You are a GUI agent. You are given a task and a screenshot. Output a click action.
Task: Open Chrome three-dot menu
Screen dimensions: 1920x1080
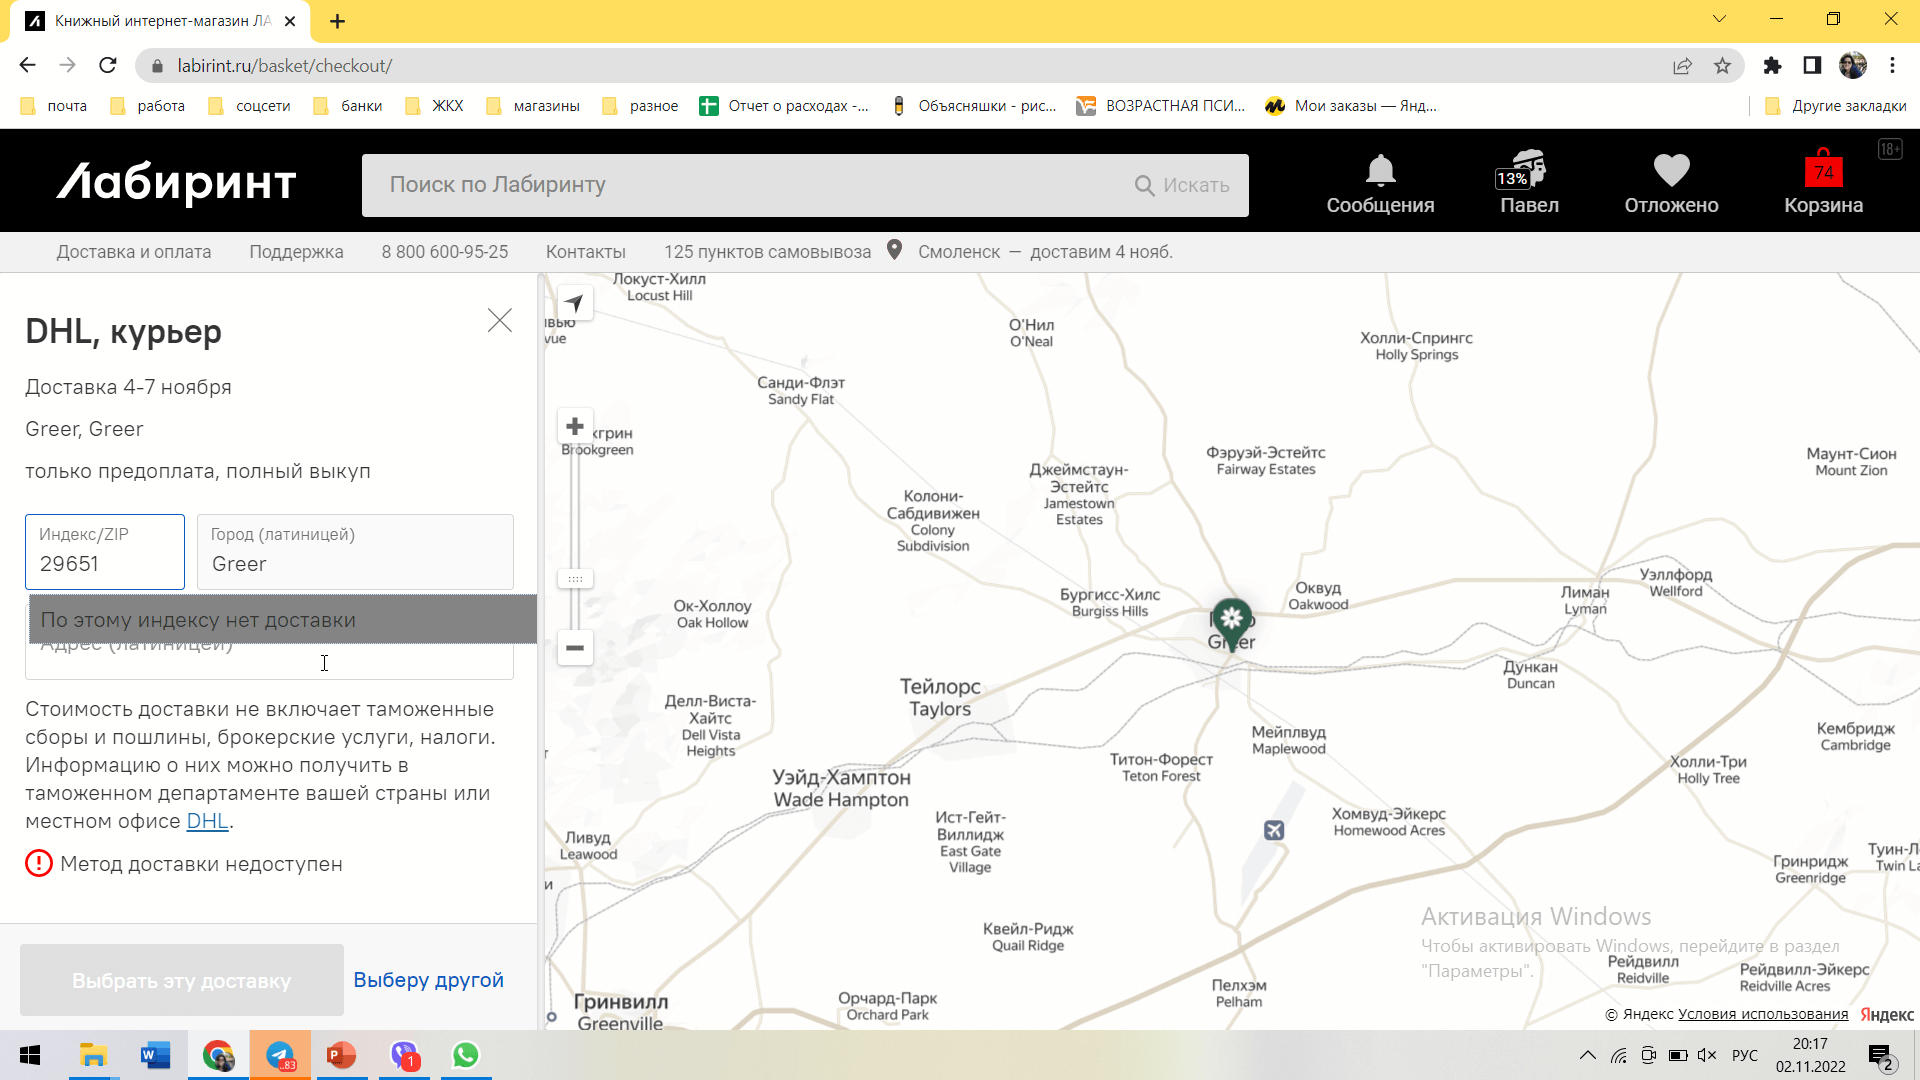click(1892, 65)
